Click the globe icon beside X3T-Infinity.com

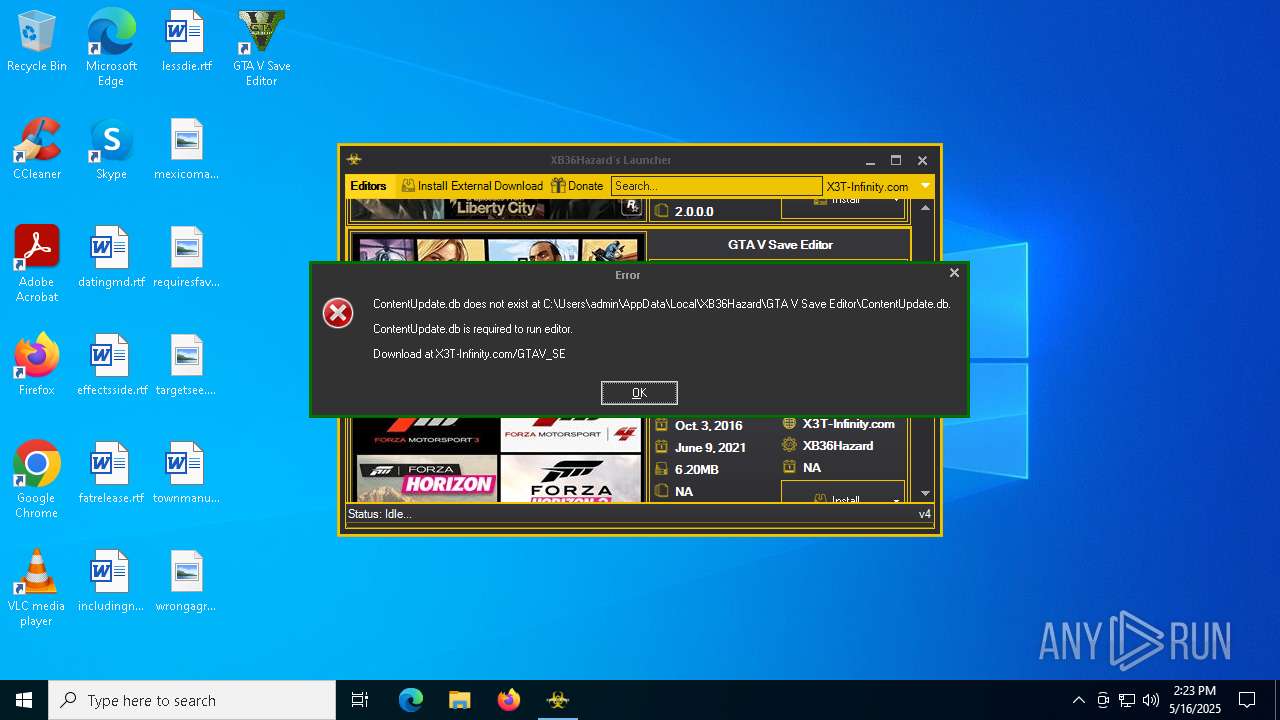(789, 423)
